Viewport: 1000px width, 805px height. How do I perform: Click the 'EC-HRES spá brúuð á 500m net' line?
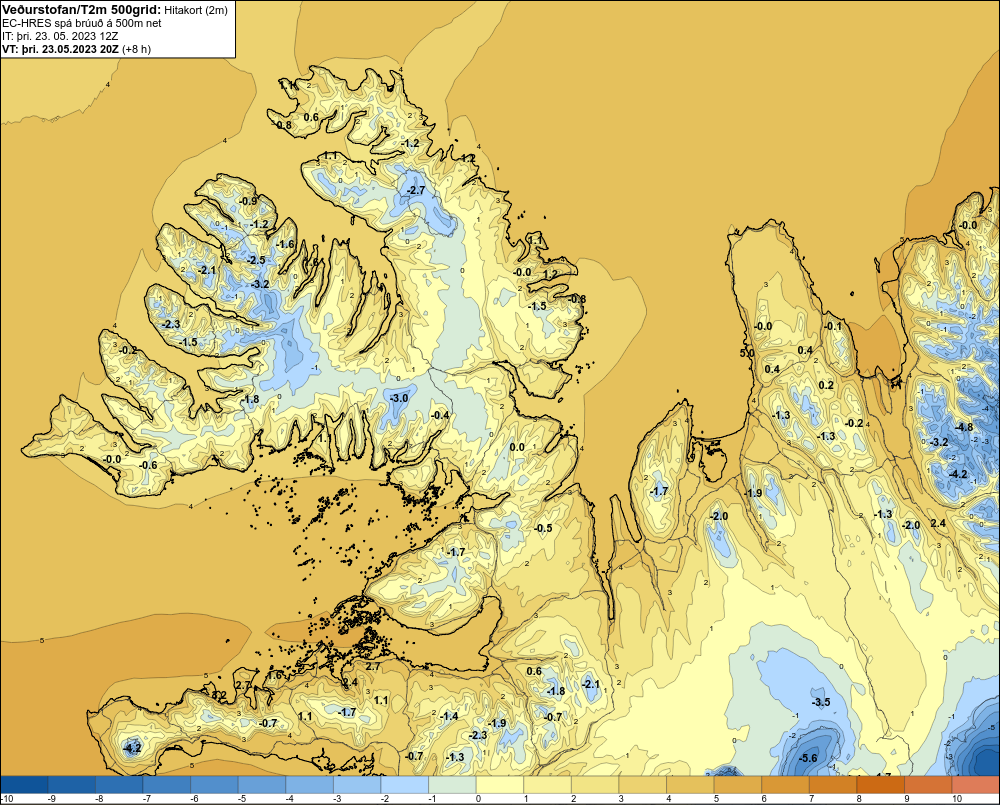click(x=82, y=23)
